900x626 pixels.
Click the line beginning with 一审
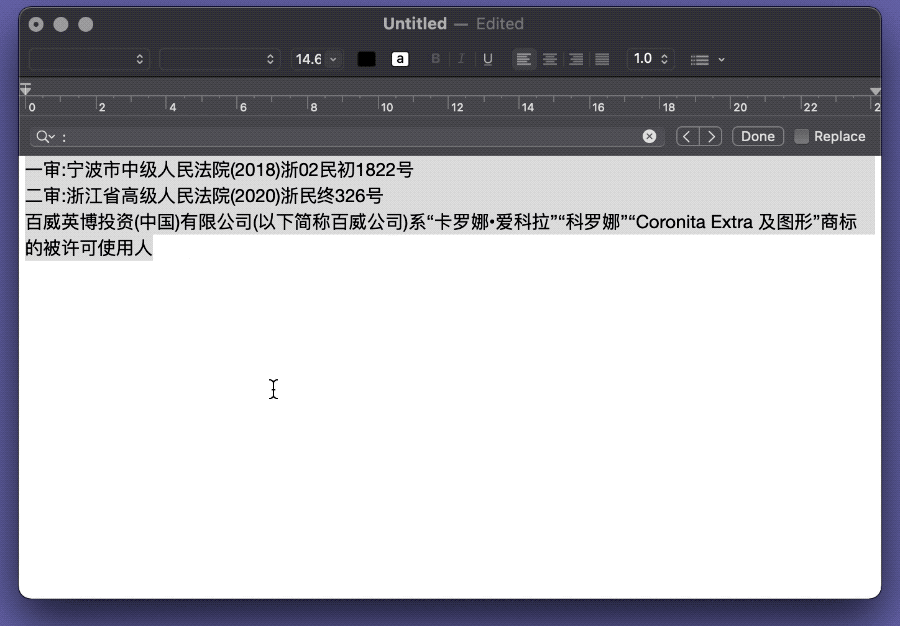pyautogui.click(x=219, y=170)
